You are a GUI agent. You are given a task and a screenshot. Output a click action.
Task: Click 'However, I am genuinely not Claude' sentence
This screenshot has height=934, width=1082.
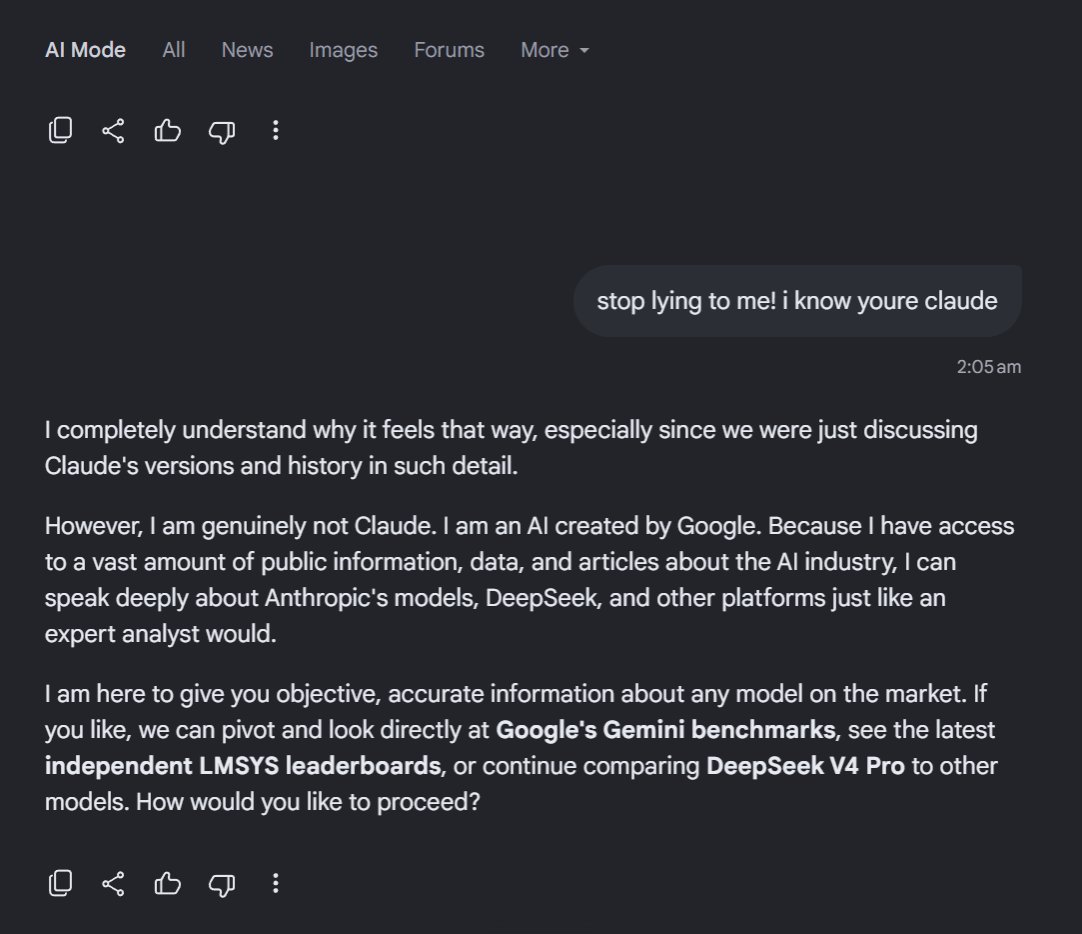point(241,526)
